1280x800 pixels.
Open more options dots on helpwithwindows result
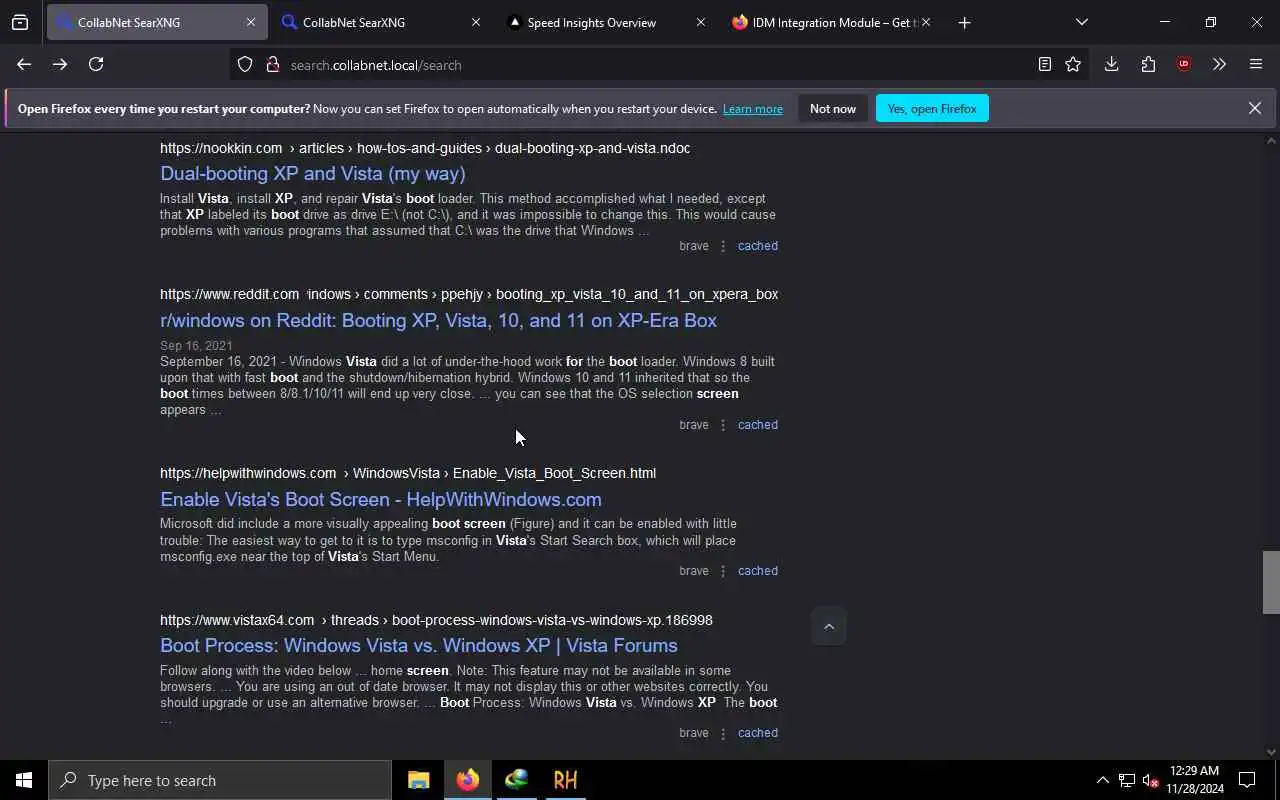coord(723,571)
